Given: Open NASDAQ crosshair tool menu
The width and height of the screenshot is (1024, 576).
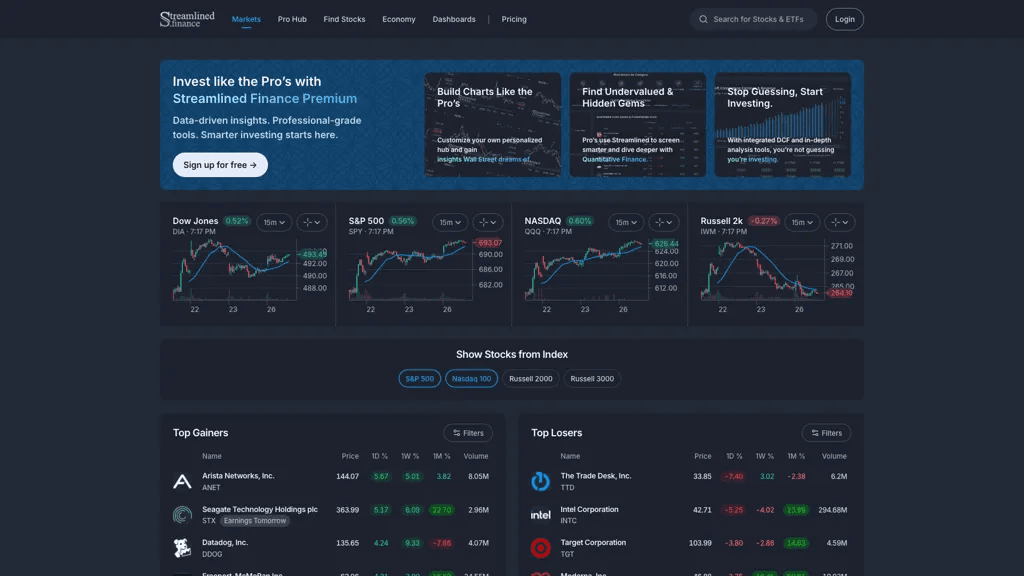Looking at the screenshot, I should point(664,222).
